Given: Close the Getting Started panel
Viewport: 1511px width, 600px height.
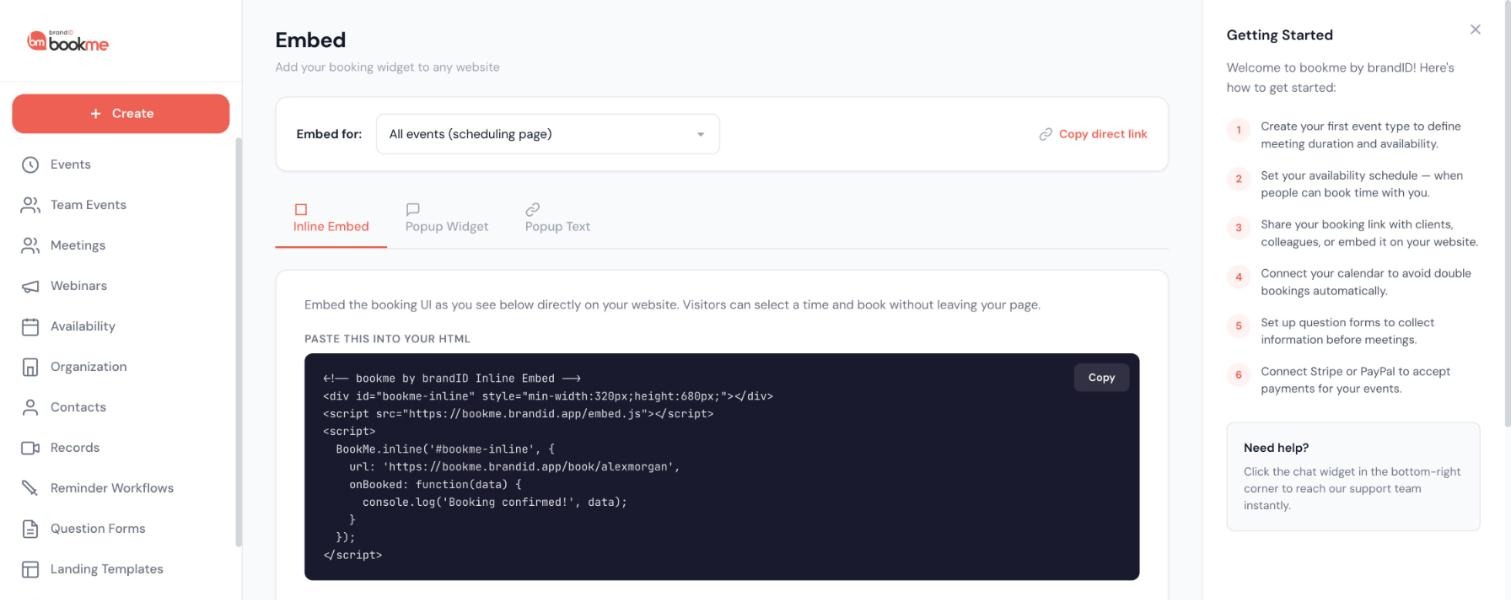Looking at the screenshot, I should pyautogui.click(x=1475, y=30).
